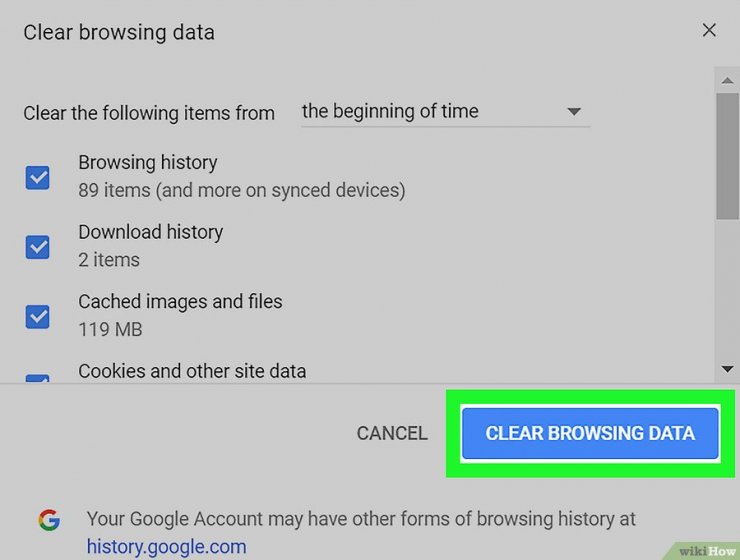The image size is (740, 560).
Task: Uncheck the Download history checkbox
Action: tap(37, 247)
